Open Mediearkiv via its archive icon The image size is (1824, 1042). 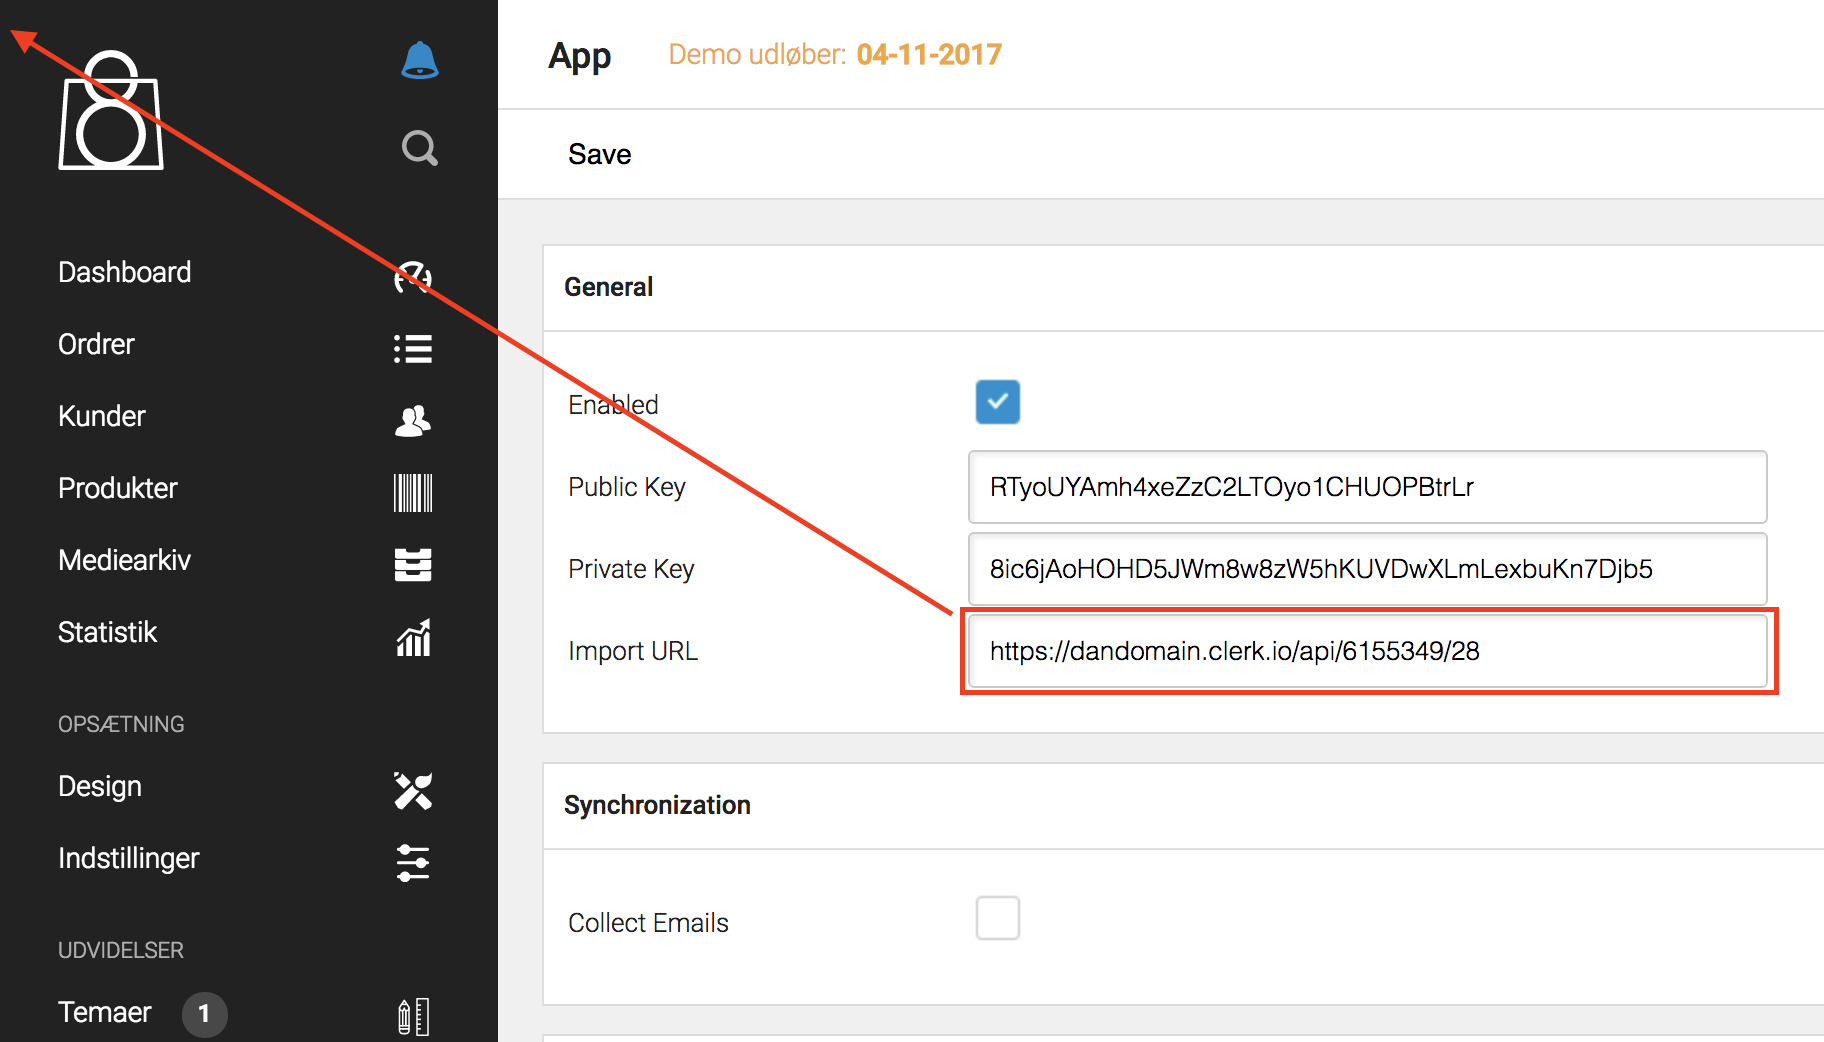pyautogui.click(x=413, y=564)
